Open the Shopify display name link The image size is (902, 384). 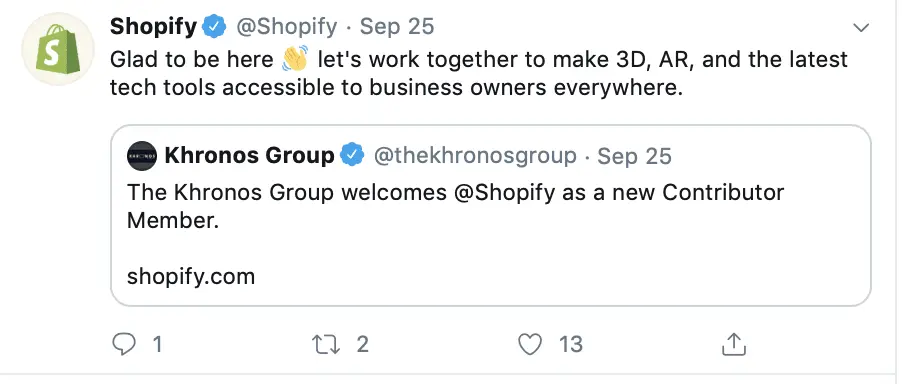154,27
